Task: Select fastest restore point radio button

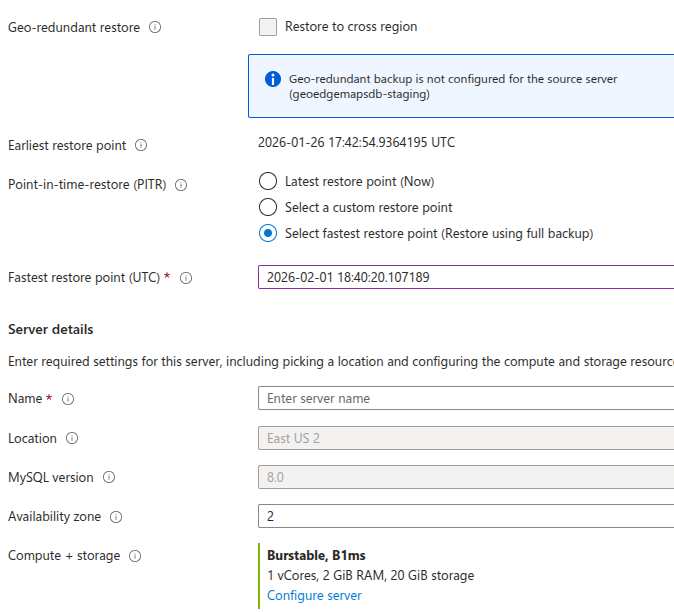Action: 268,233
